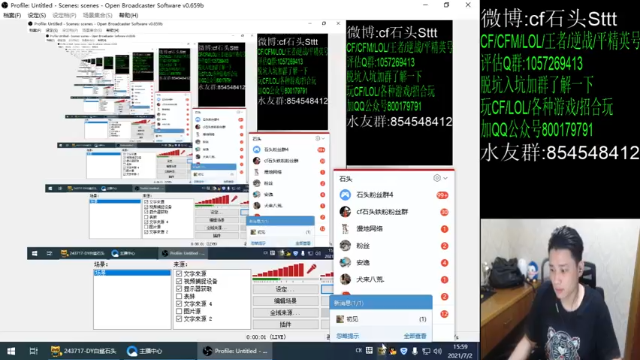Click the 水友群:854548412 overlay text

click(x=560, y=153)
